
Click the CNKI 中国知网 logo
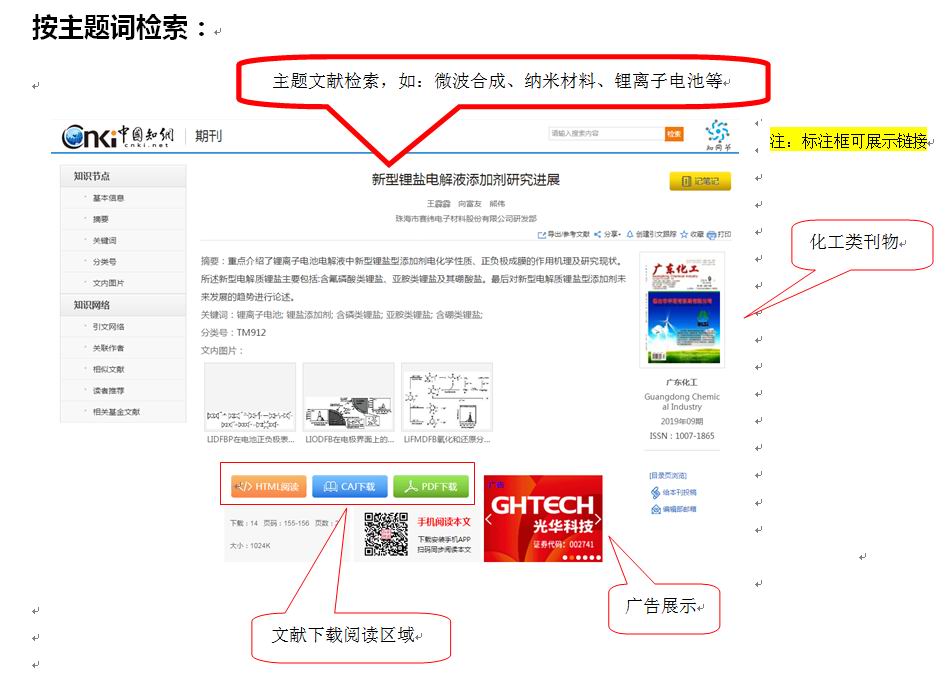tap(118, 135)
